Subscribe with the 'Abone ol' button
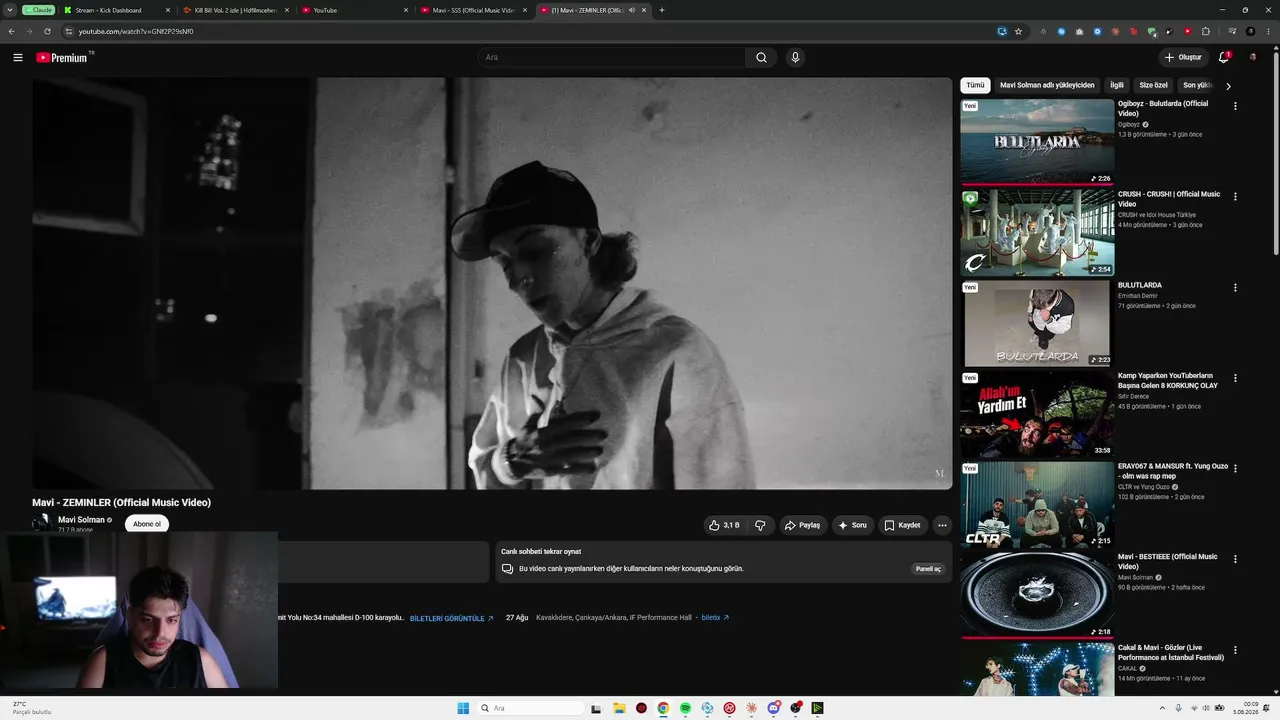 [x=147, y=524]
